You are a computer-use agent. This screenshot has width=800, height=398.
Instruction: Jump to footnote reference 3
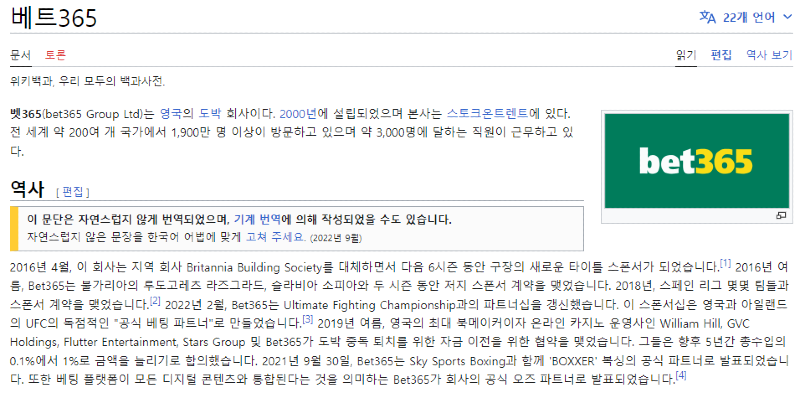tap(308, 321)
